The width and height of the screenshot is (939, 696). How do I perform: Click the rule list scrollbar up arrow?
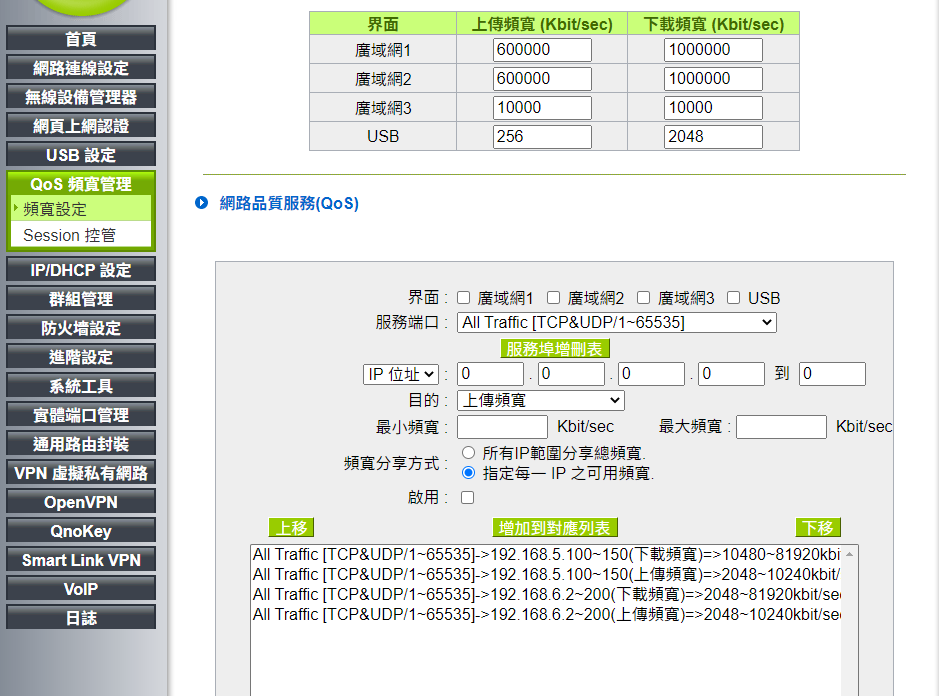coord(850,554)
